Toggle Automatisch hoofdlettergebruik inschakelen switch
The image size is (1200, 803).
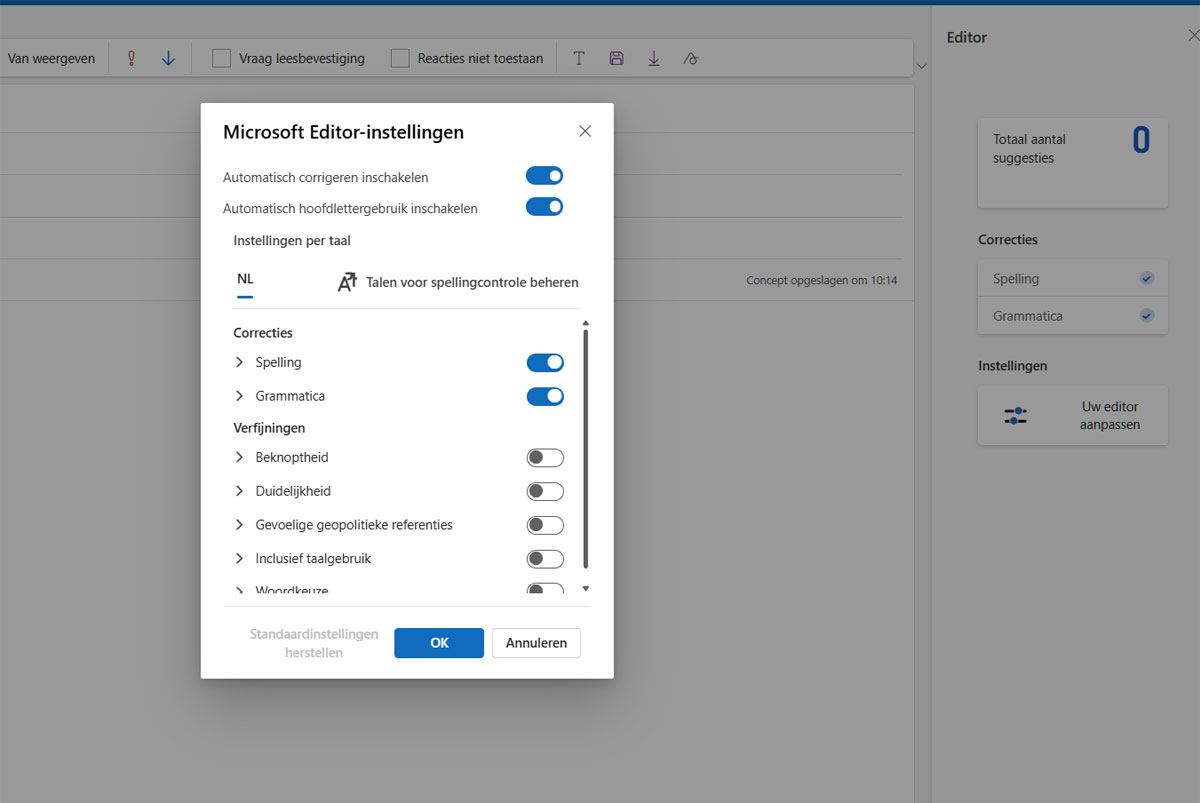(545, 207)
